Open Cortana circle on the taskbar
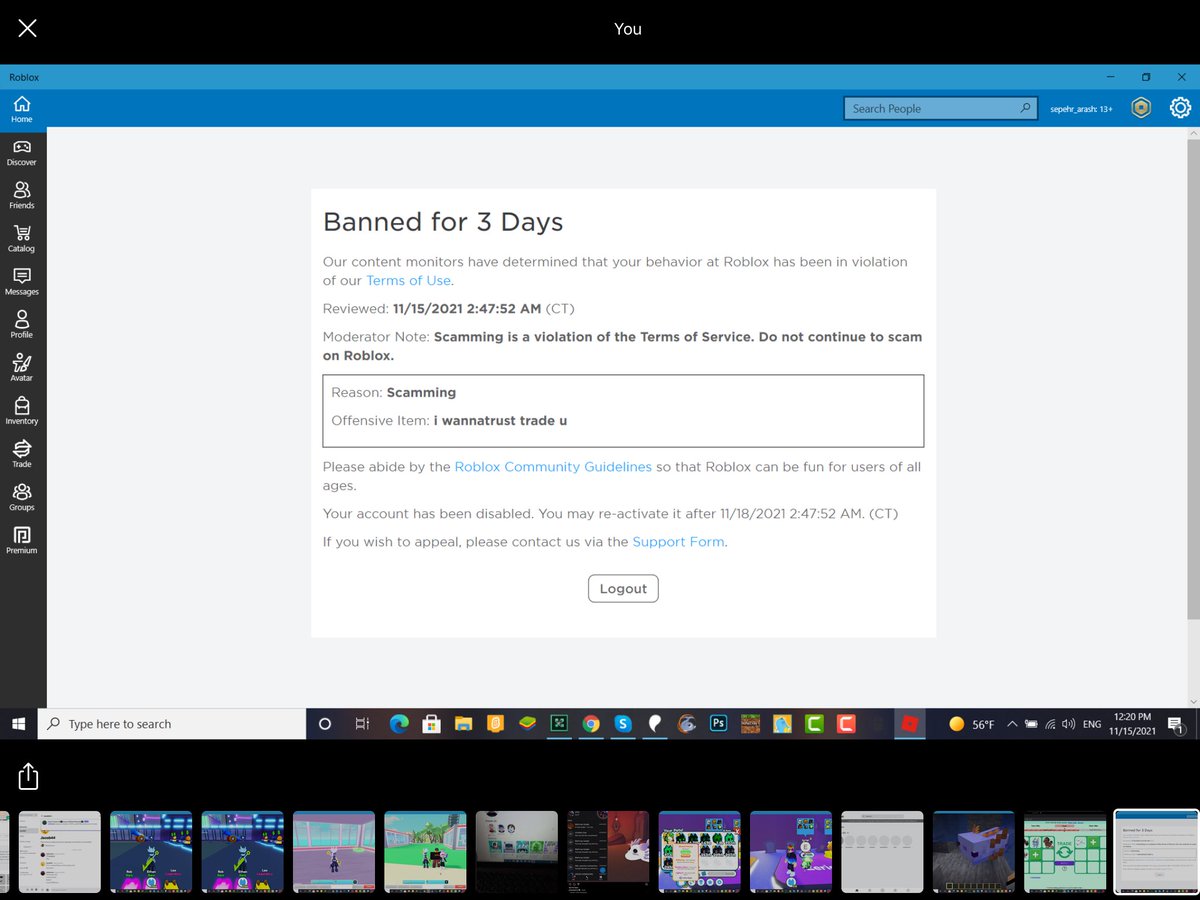This screenshot has width=1200, height=900. 325,723
